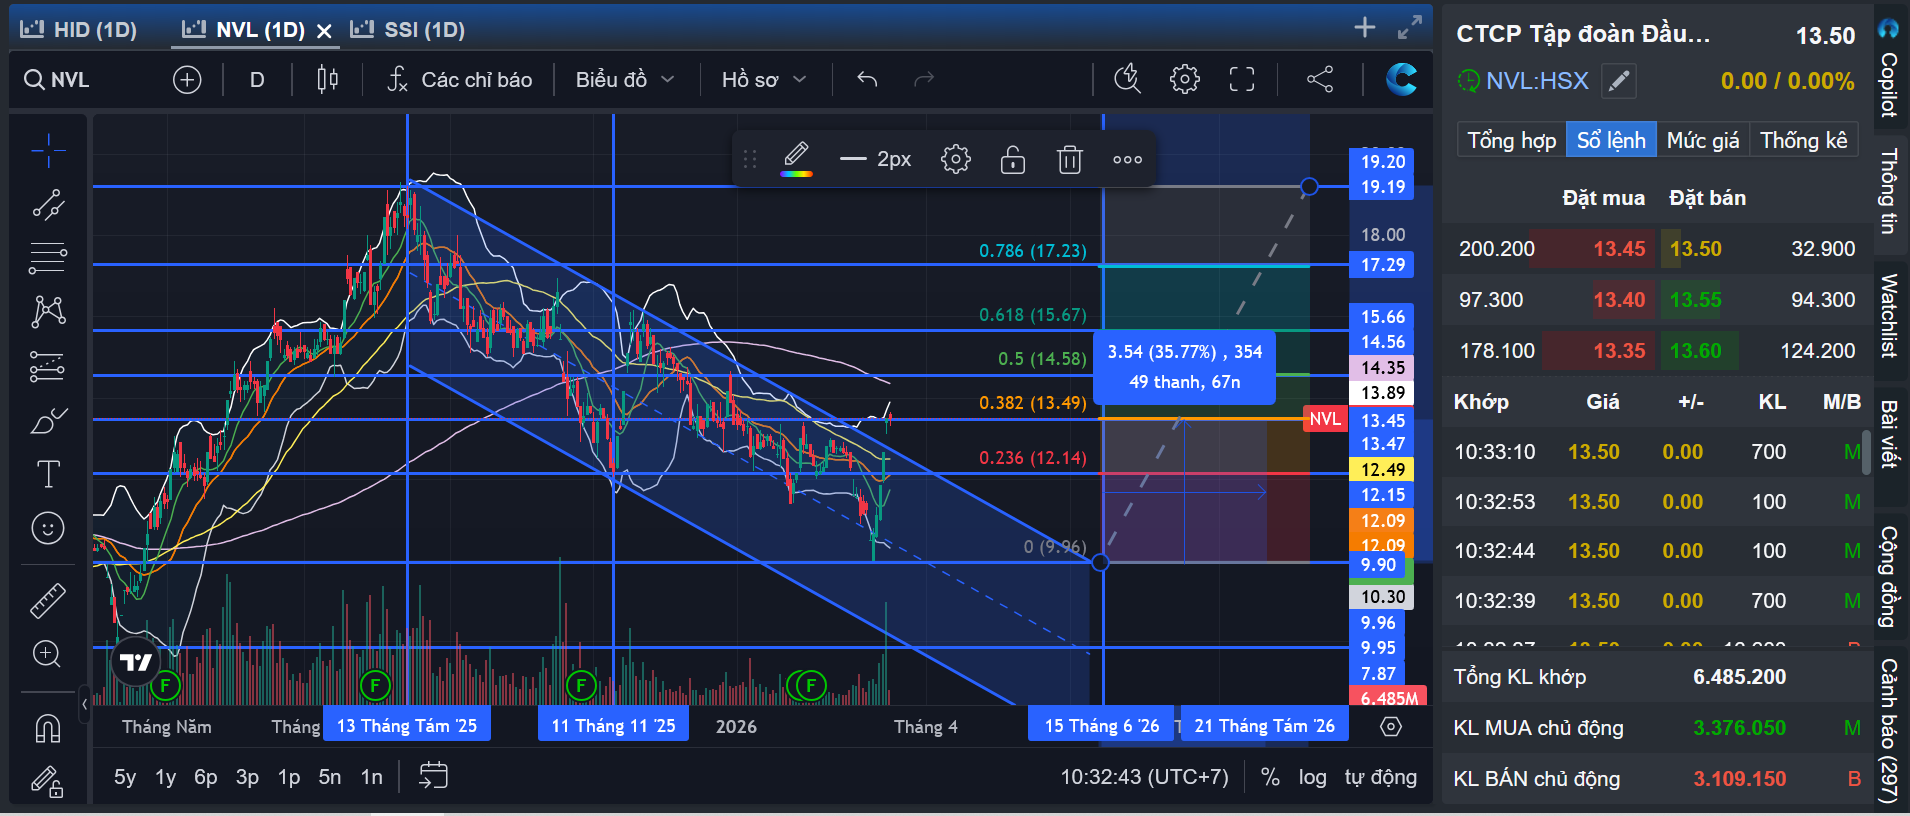
Task: Grab the drawing toolbar drag handle
Action: 750,159
